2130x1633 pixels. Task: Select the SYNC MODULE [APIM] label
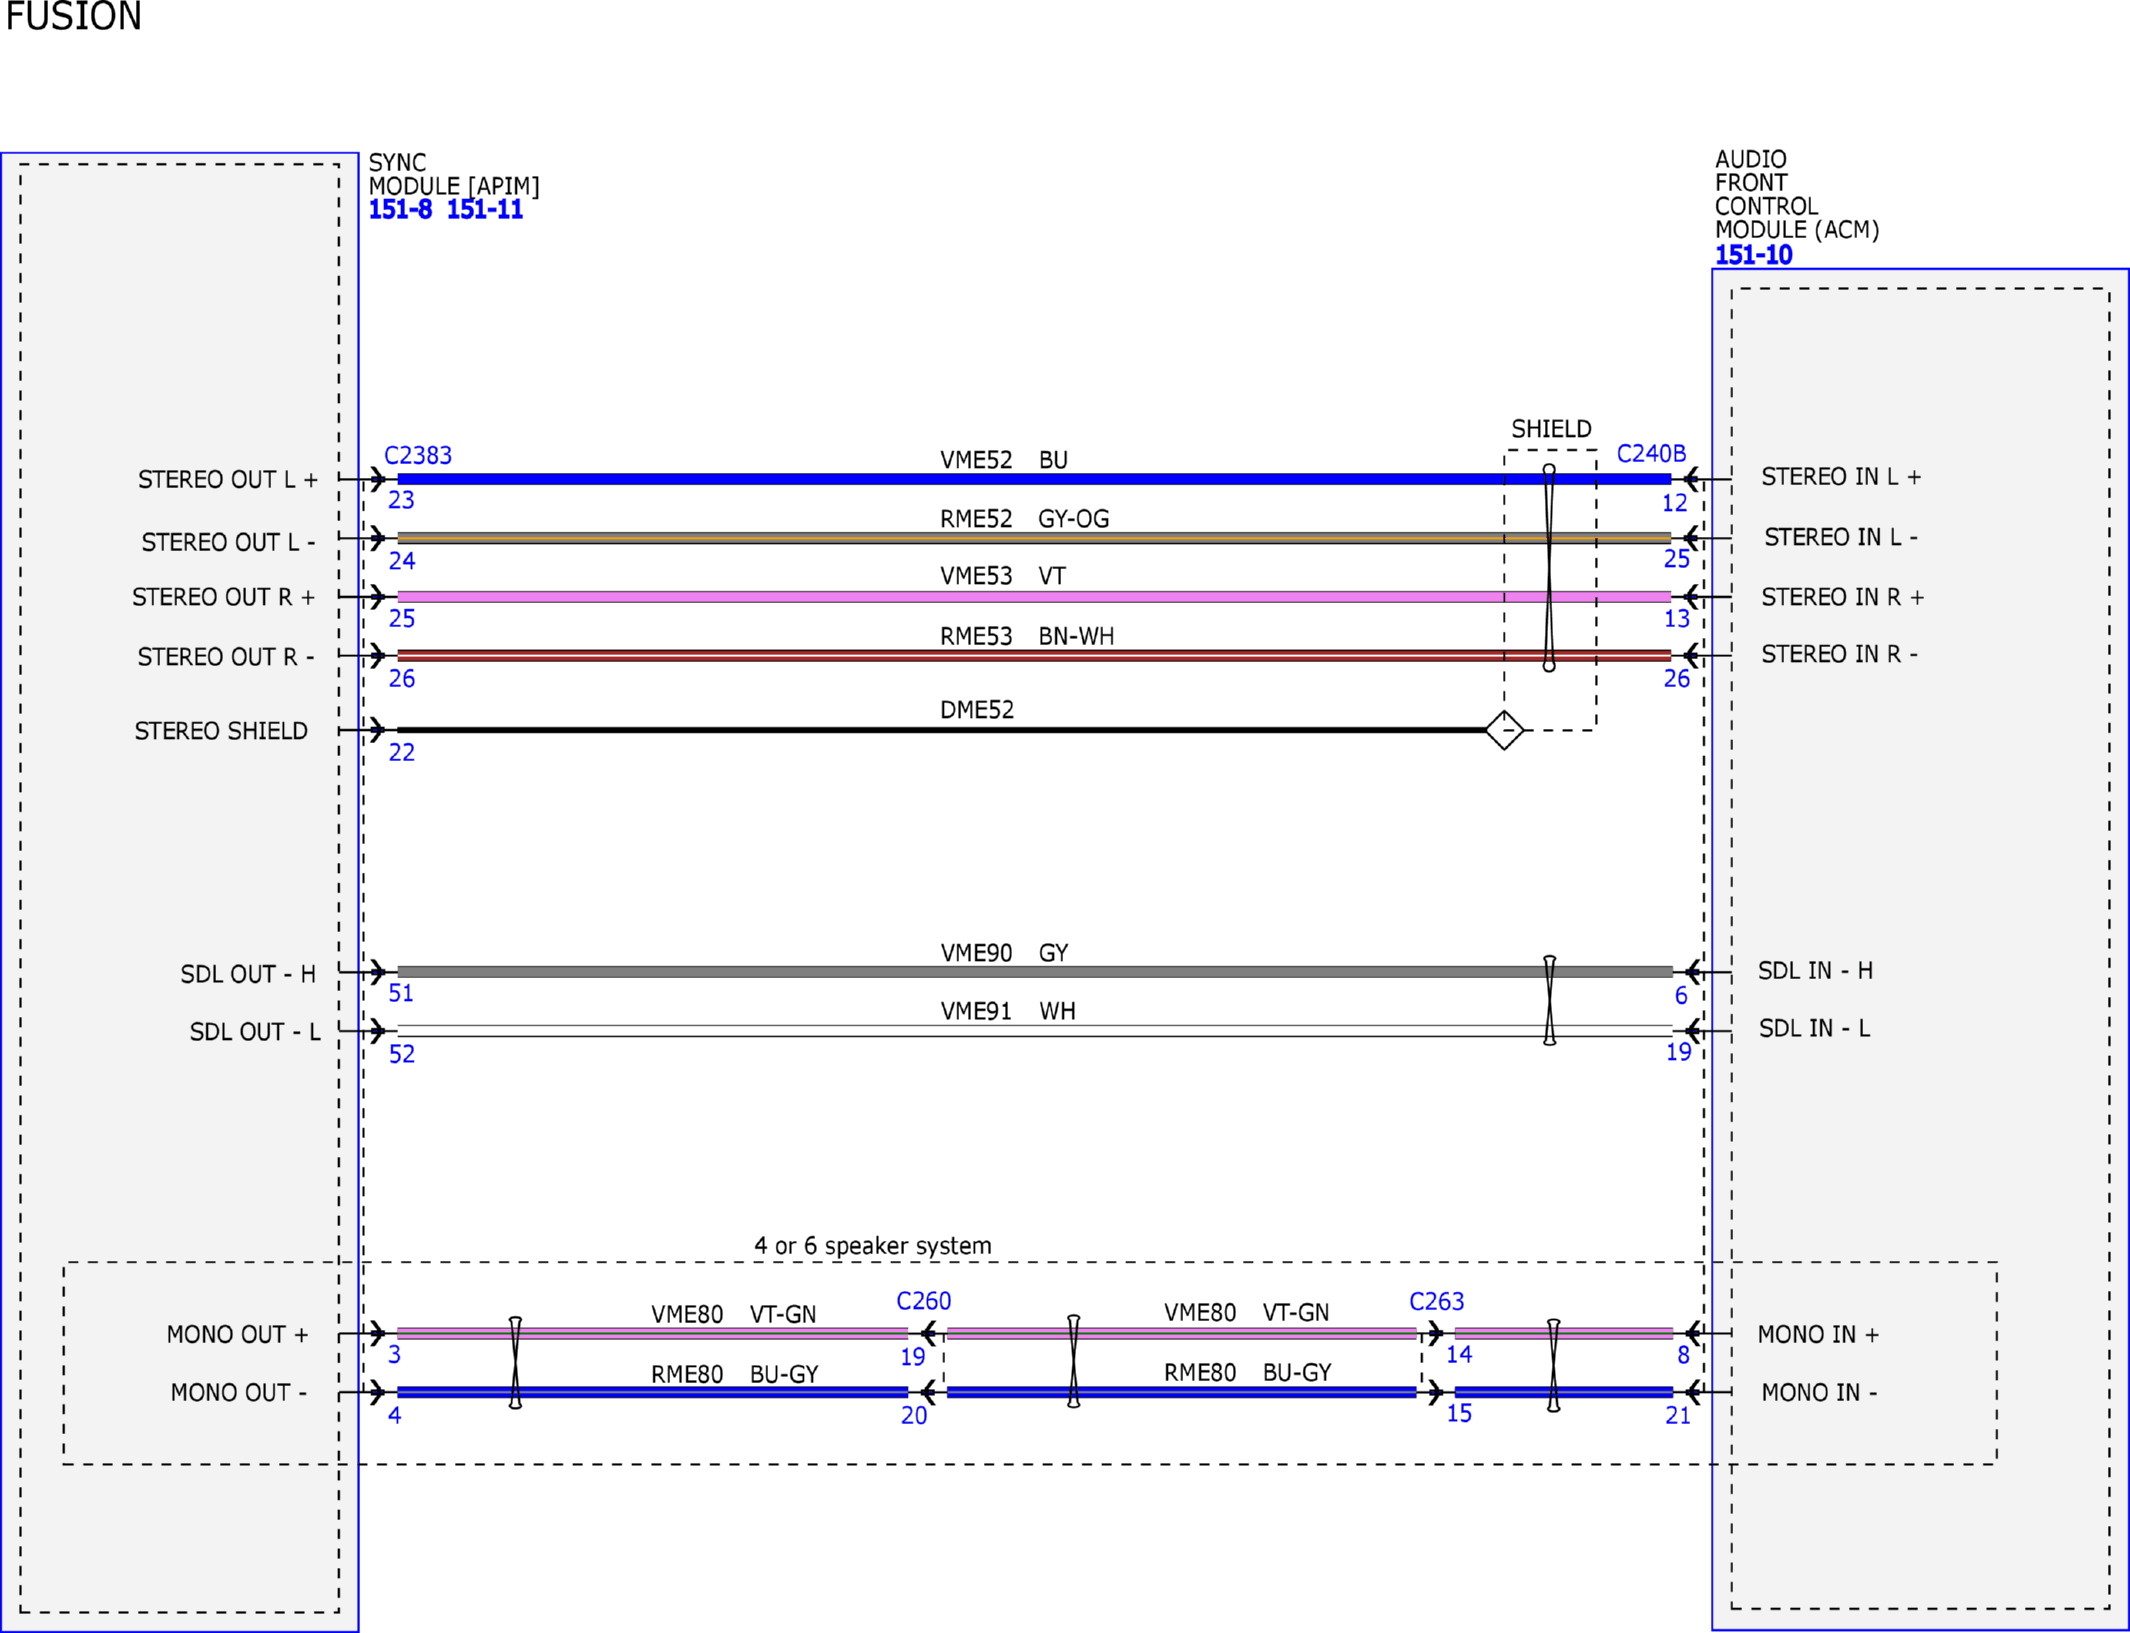454,174
